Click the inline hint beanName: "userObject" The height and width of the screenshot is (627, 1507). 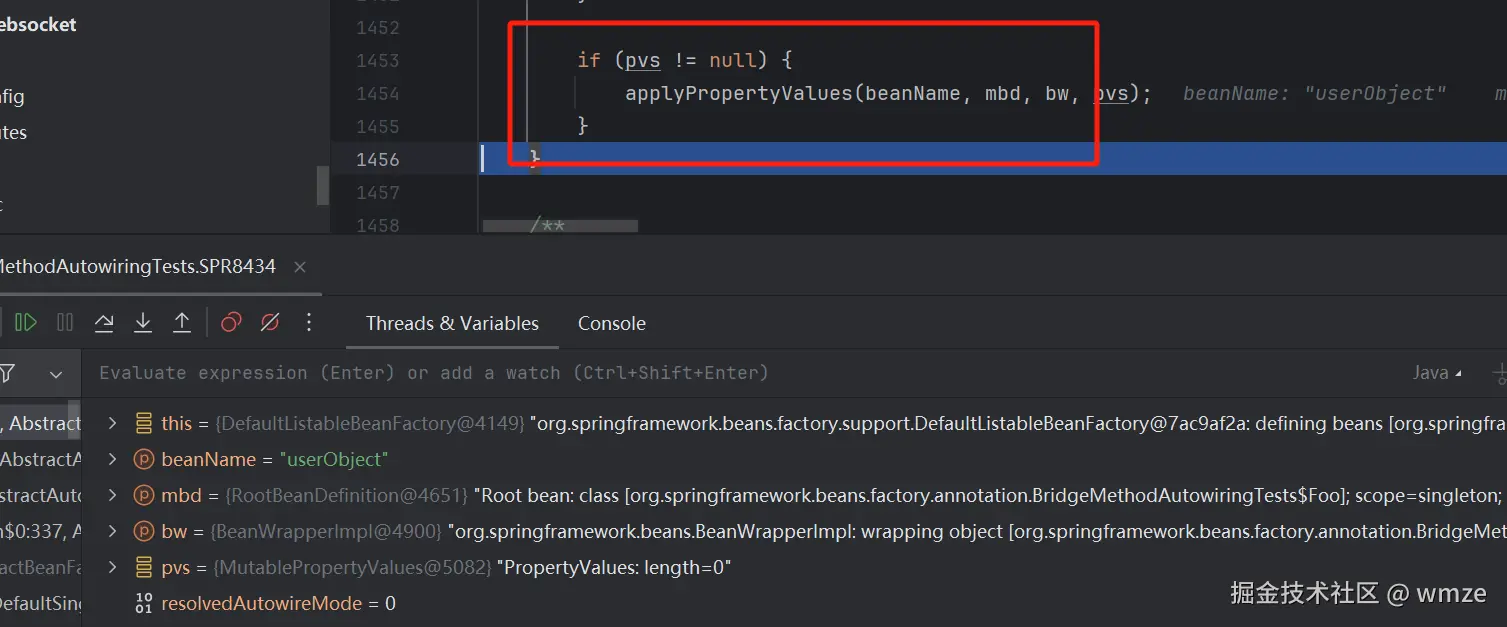(x=1314, y=93)
